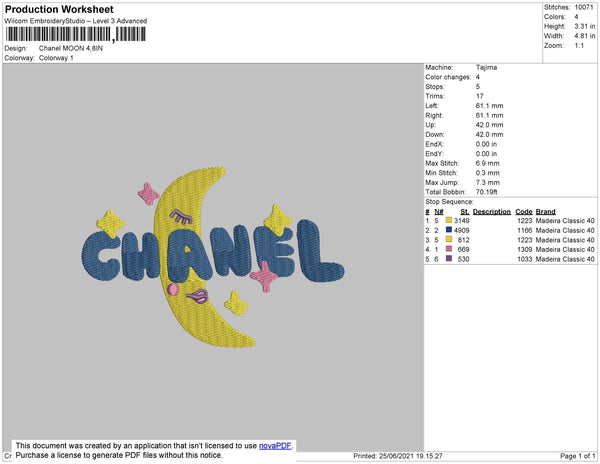Click the 'Color changes:' label
Image resolution: width=600 pixels, height=464 pixels.
tap(448, 77)
